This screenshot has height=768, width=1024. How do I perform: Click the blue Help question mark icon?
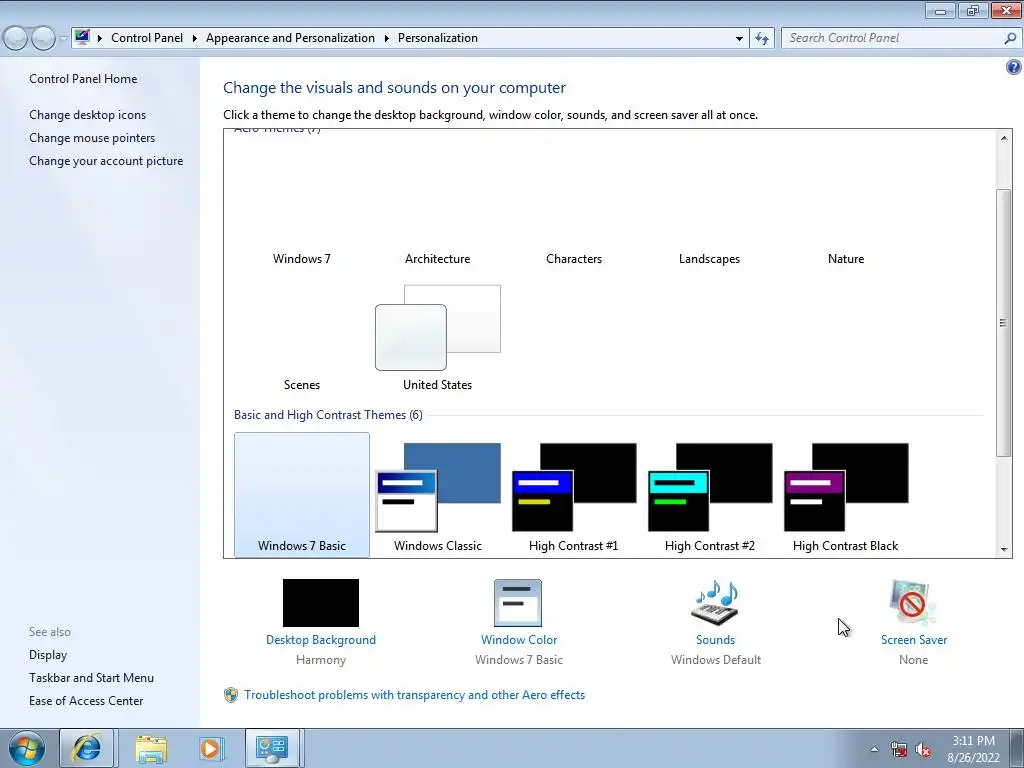point(1014,67)
